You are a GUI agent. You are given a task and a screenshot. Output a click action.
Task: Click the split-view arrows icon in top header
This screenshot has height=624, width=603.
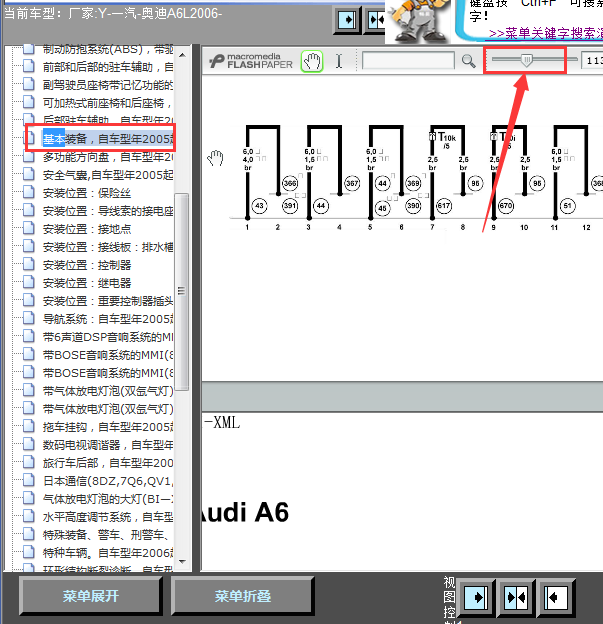coord(376,20)
